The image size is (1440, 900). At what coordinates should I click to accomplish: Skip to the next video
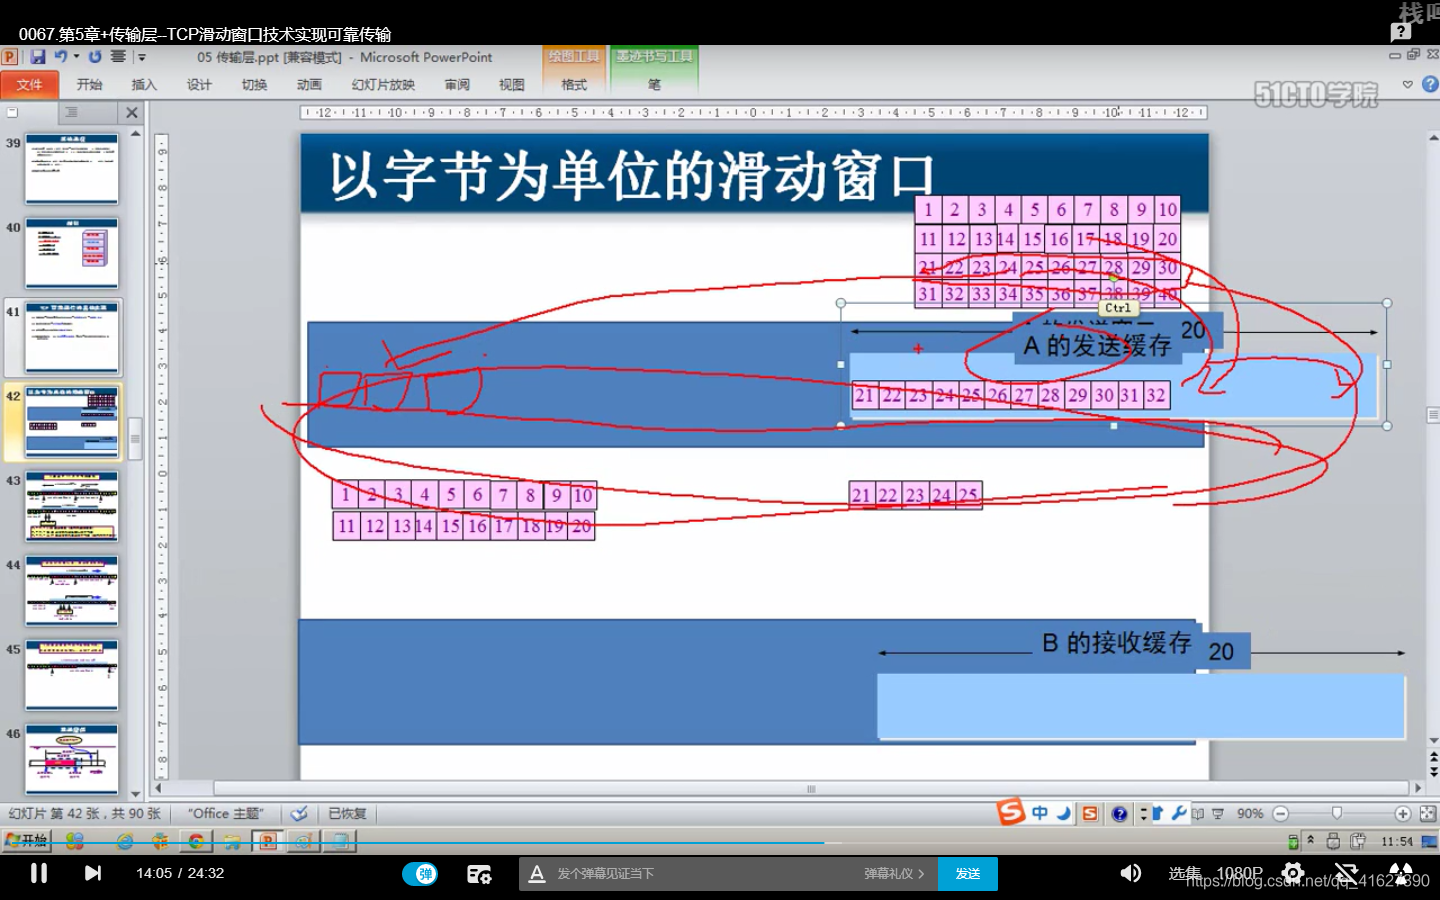tap(93, 873)
